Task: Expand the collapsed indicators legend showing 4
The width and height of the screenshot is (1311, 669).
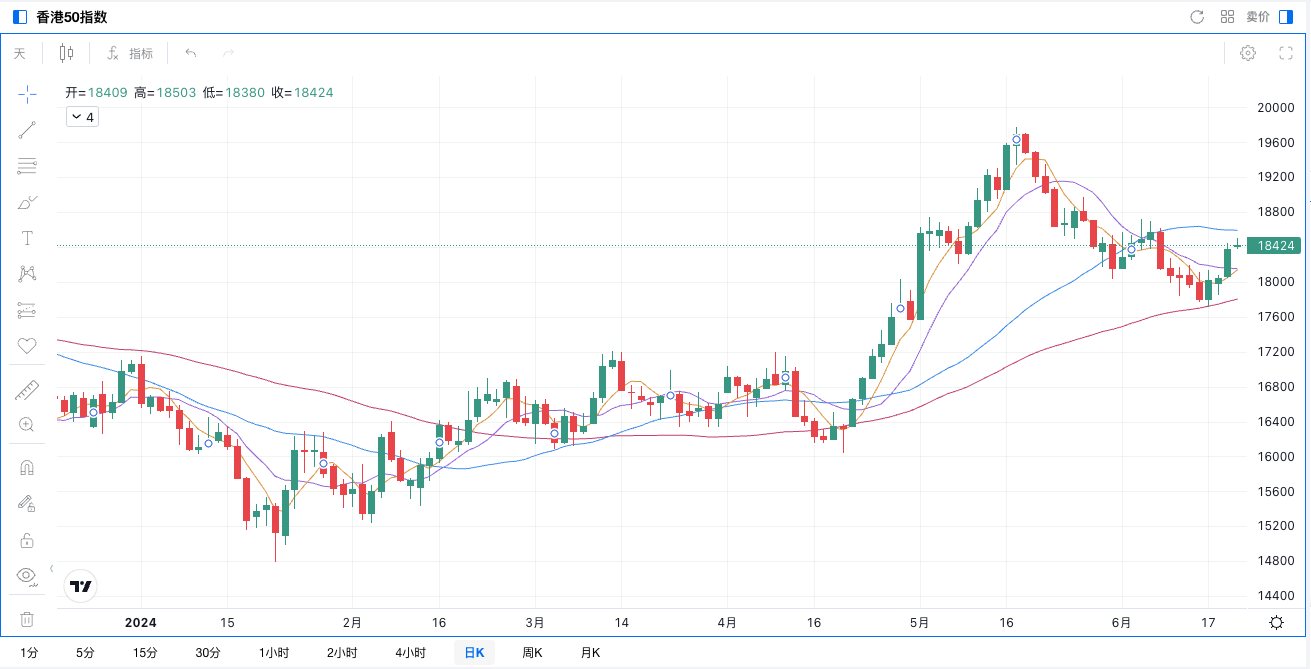Action: tap(82, 117)
